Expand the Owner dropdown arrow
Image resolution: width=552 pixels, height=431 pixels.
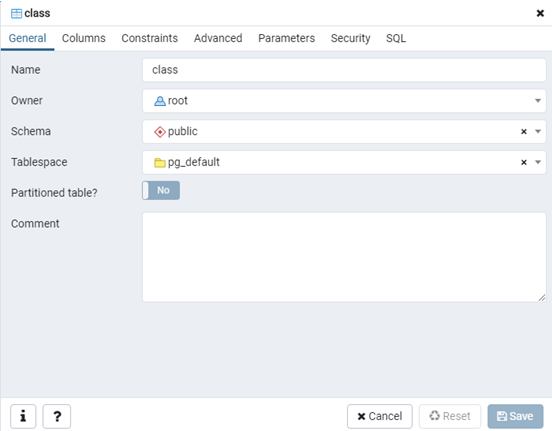point(538,101)
